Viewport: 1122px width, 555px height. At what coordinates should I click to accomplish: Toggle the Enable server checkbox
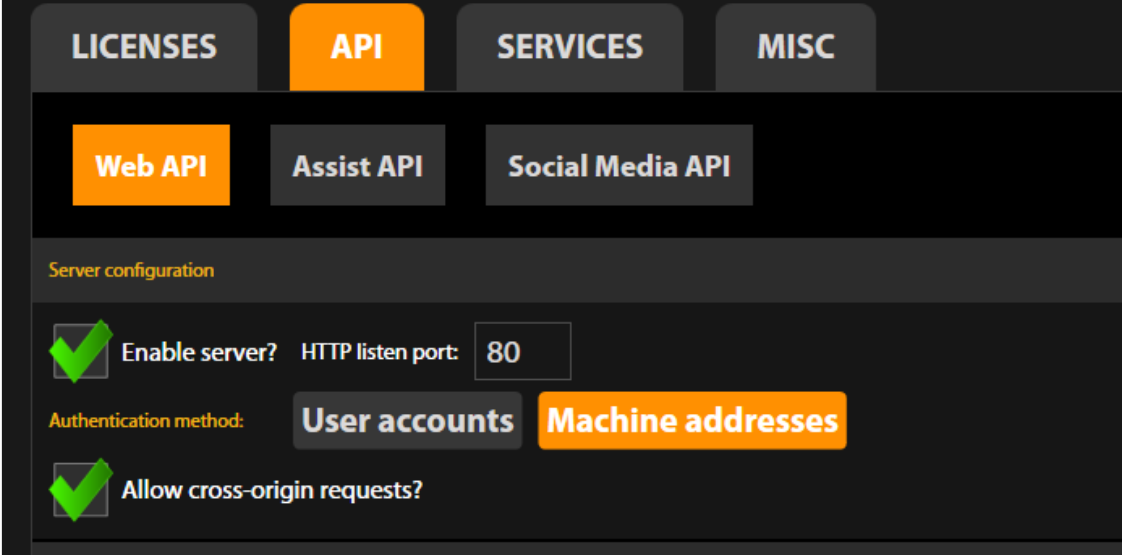(80, 351)
